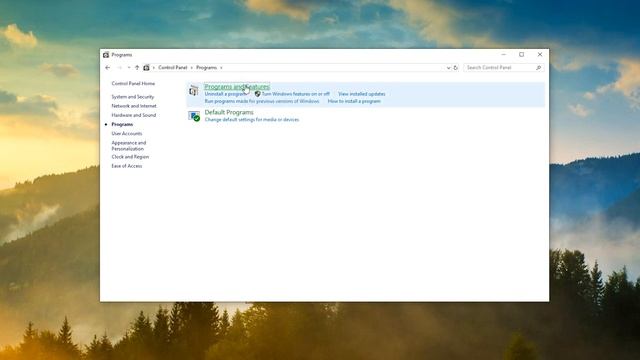Click the shield icon beside Windows features
Screen dimensions: 640x360
click(x=258, y=94)
